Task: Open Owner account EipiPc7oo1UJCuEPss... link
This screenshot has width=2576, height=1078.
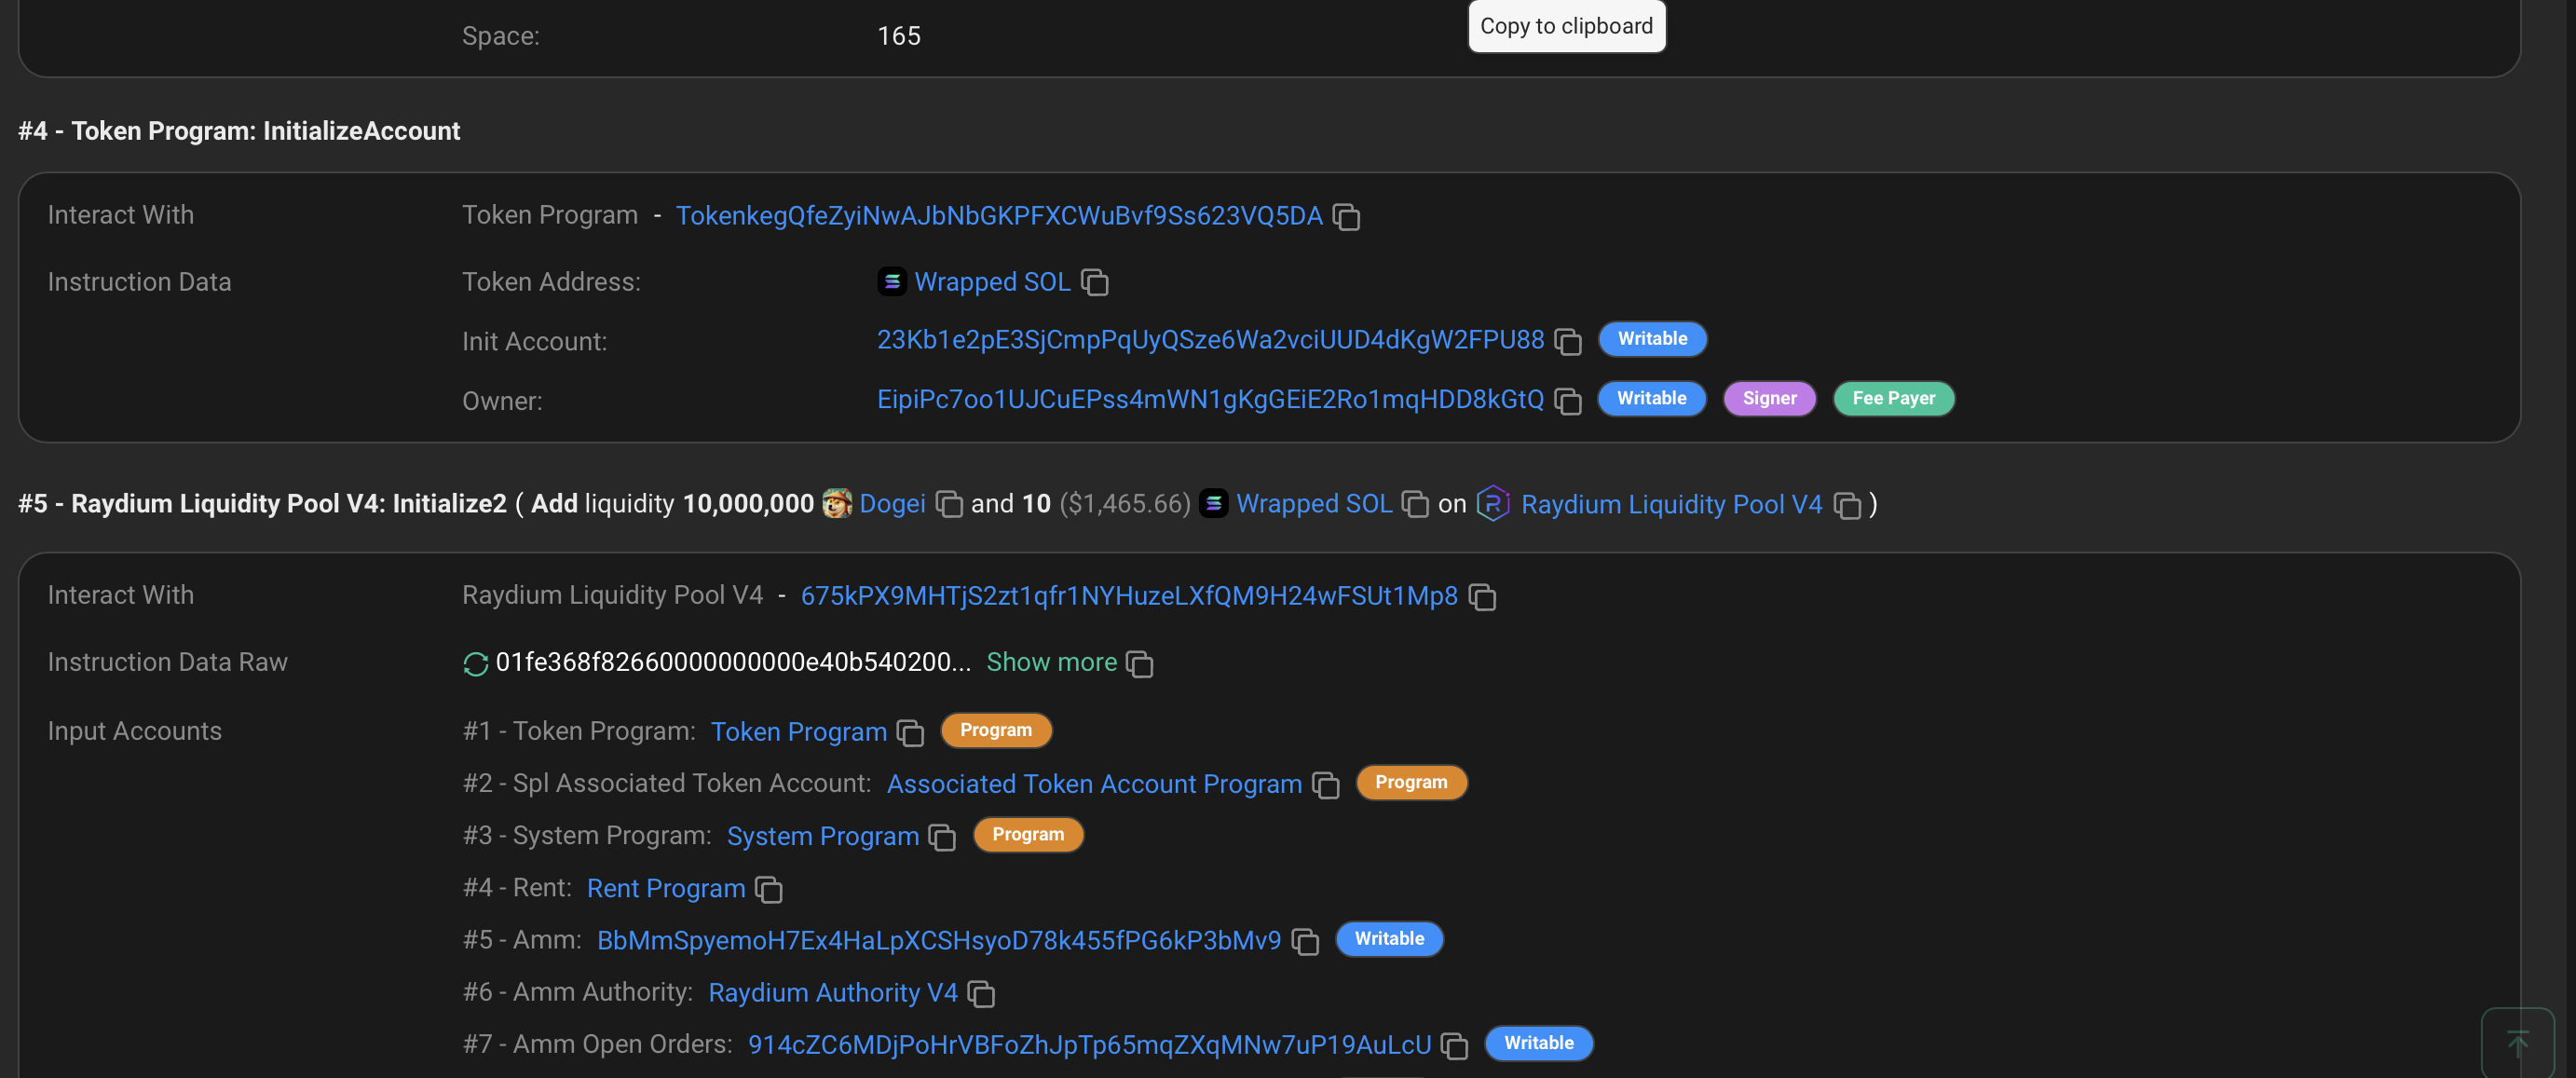Action: pos(1210,399)
